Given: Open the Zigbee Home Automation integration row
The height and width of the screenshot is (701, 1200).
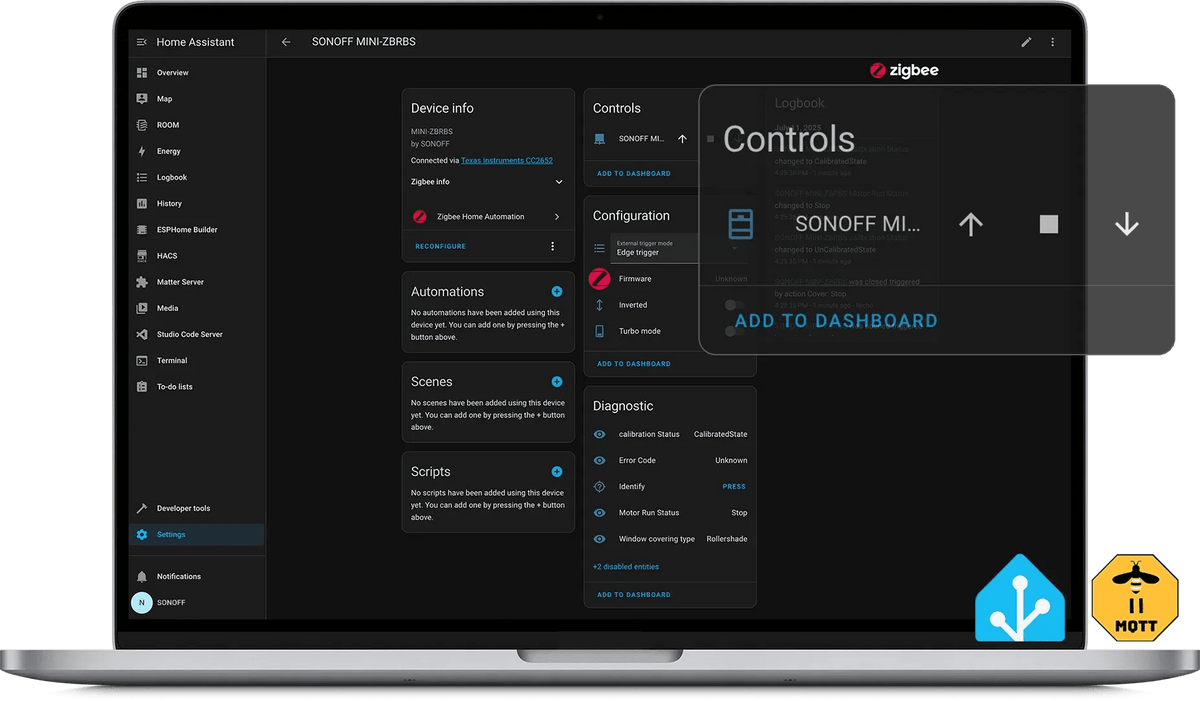Looking at the screenshot, I should (x=487, y=216).
